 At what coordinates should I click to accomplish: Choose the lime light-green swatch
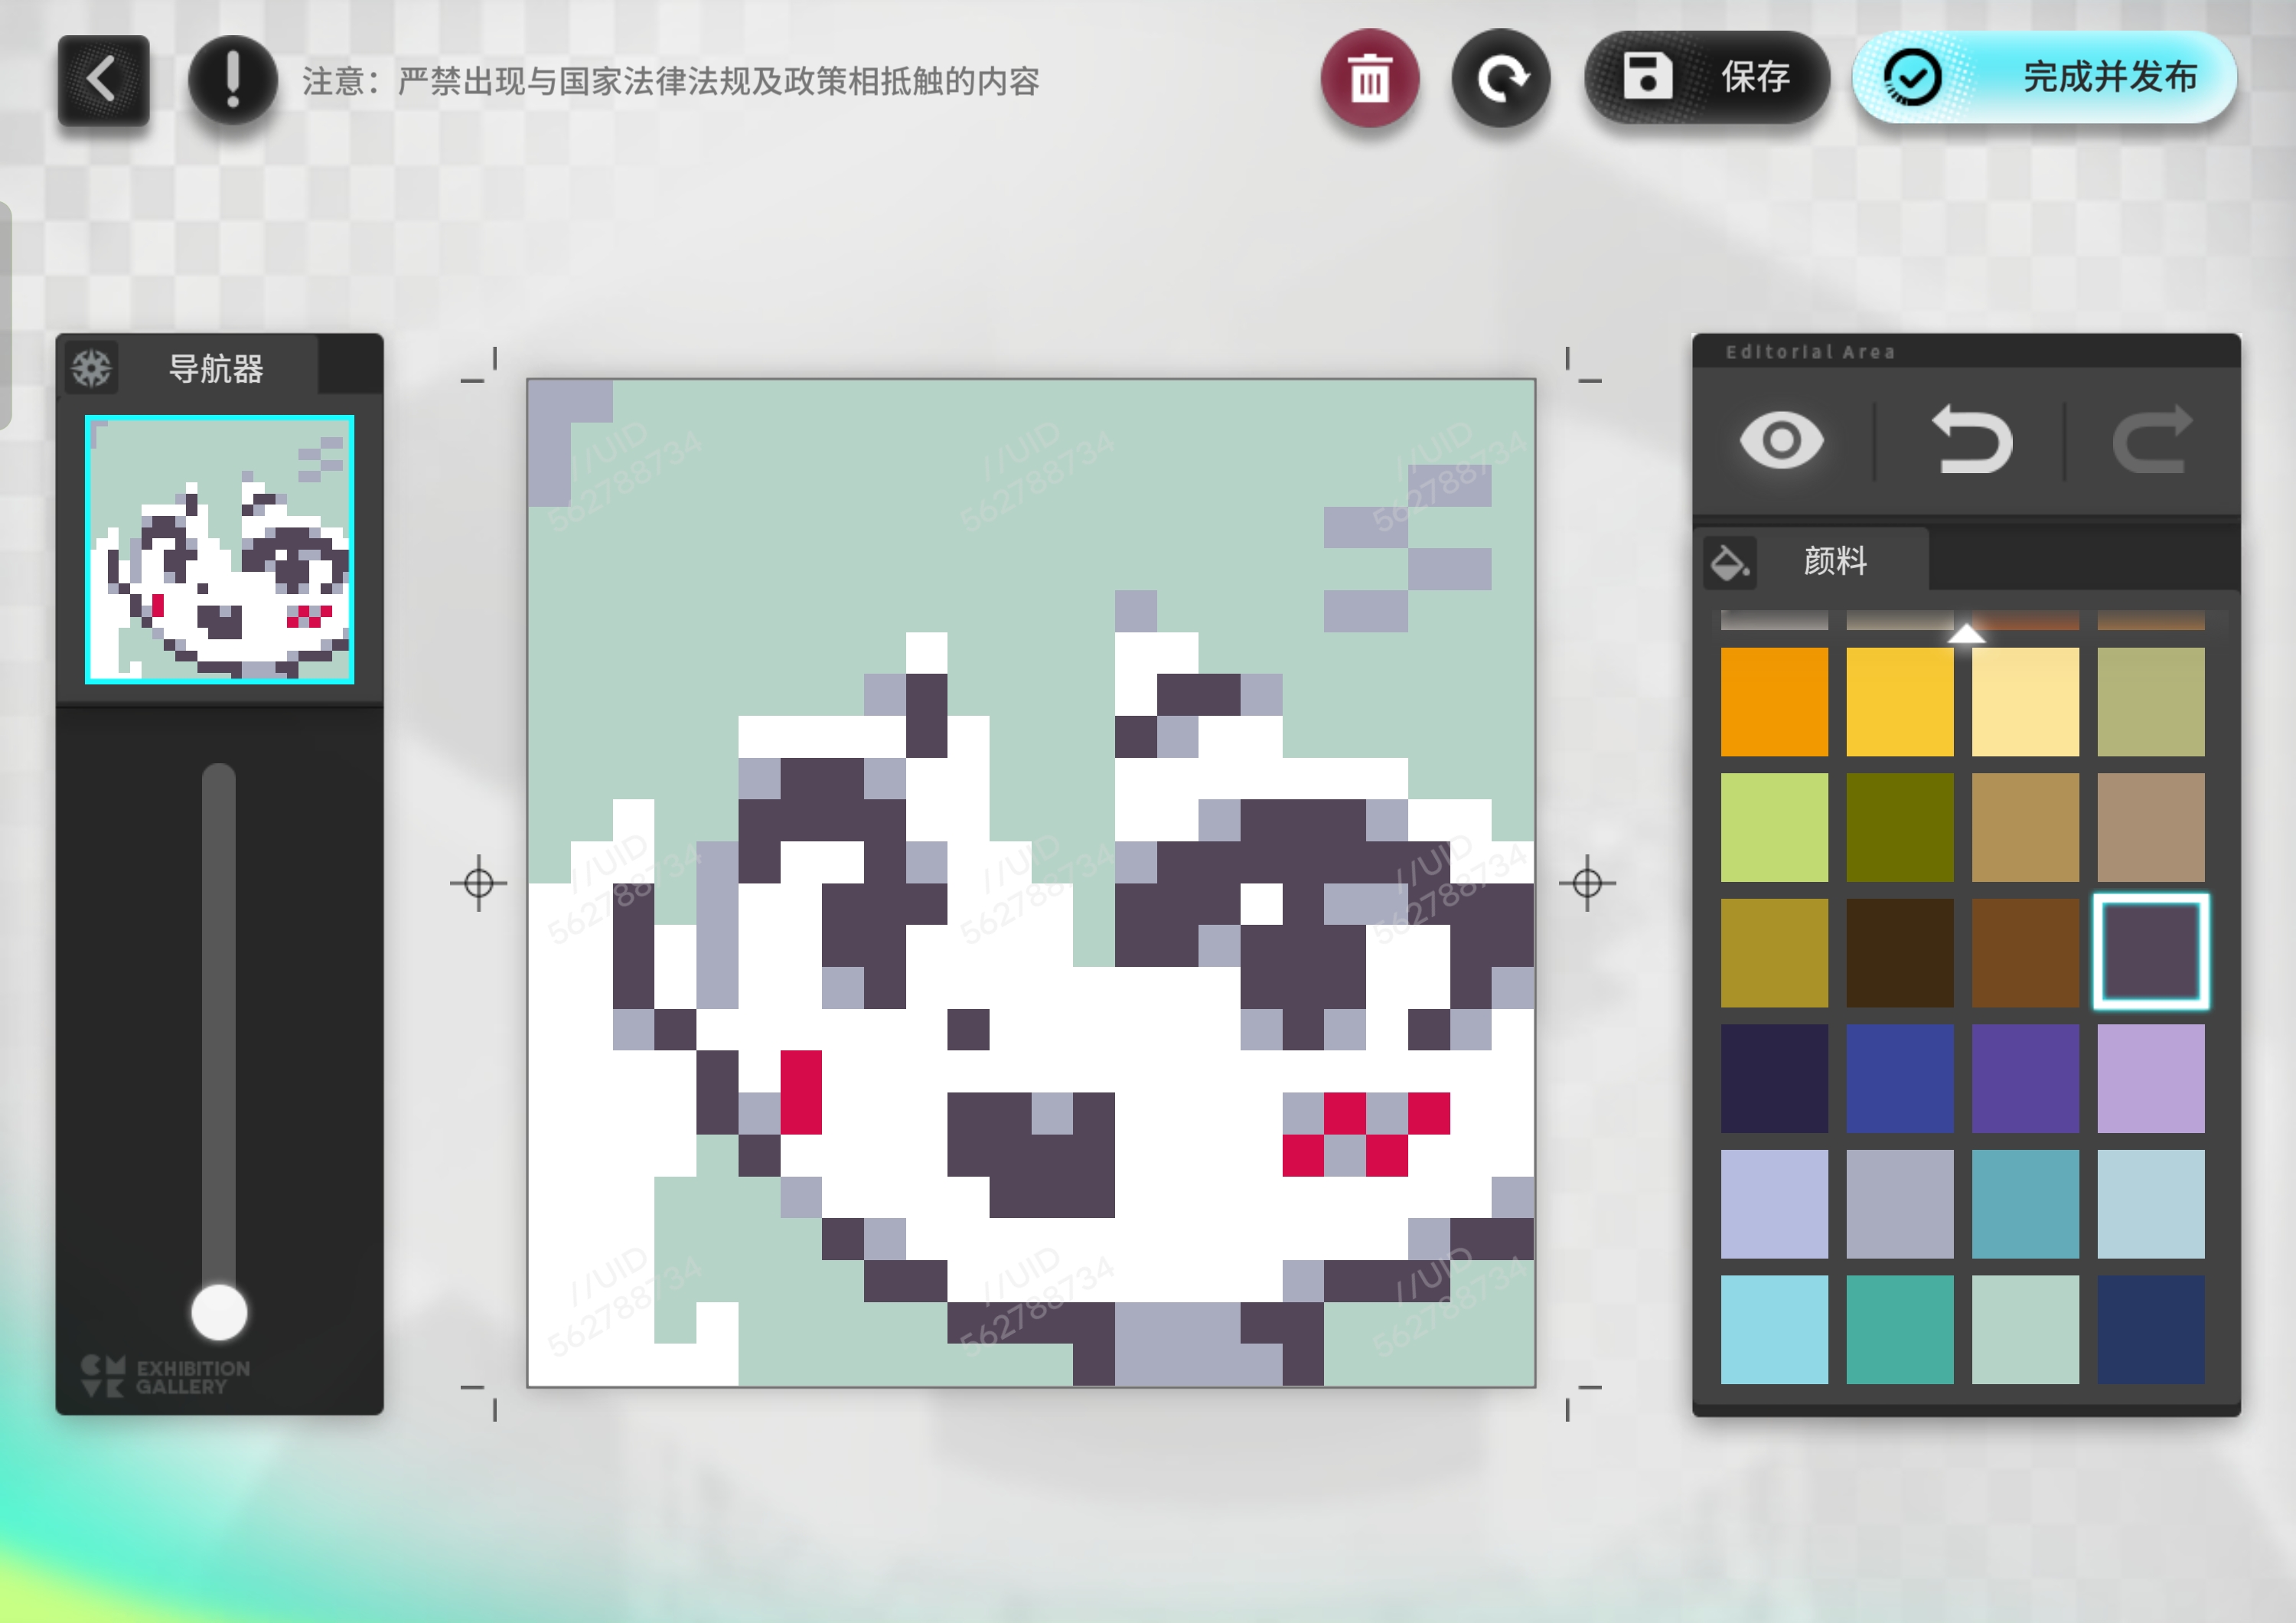click(x=1774, y=827)
